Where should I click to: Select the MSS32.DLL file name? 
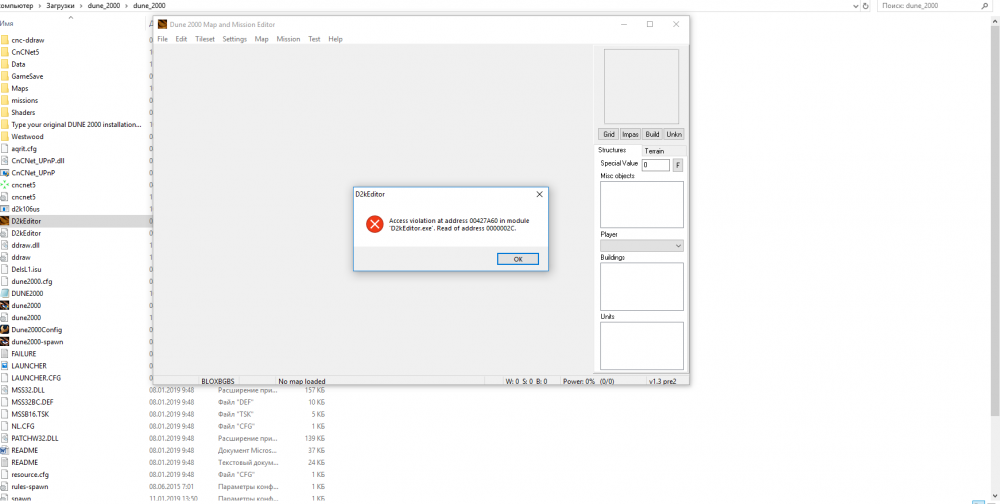(x=29, y=389)
